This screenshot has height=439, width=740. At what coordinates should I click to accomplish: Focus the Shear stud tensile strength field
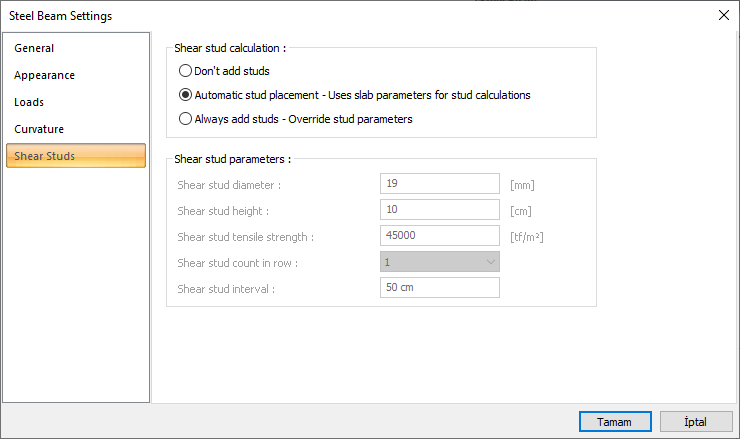439,236
